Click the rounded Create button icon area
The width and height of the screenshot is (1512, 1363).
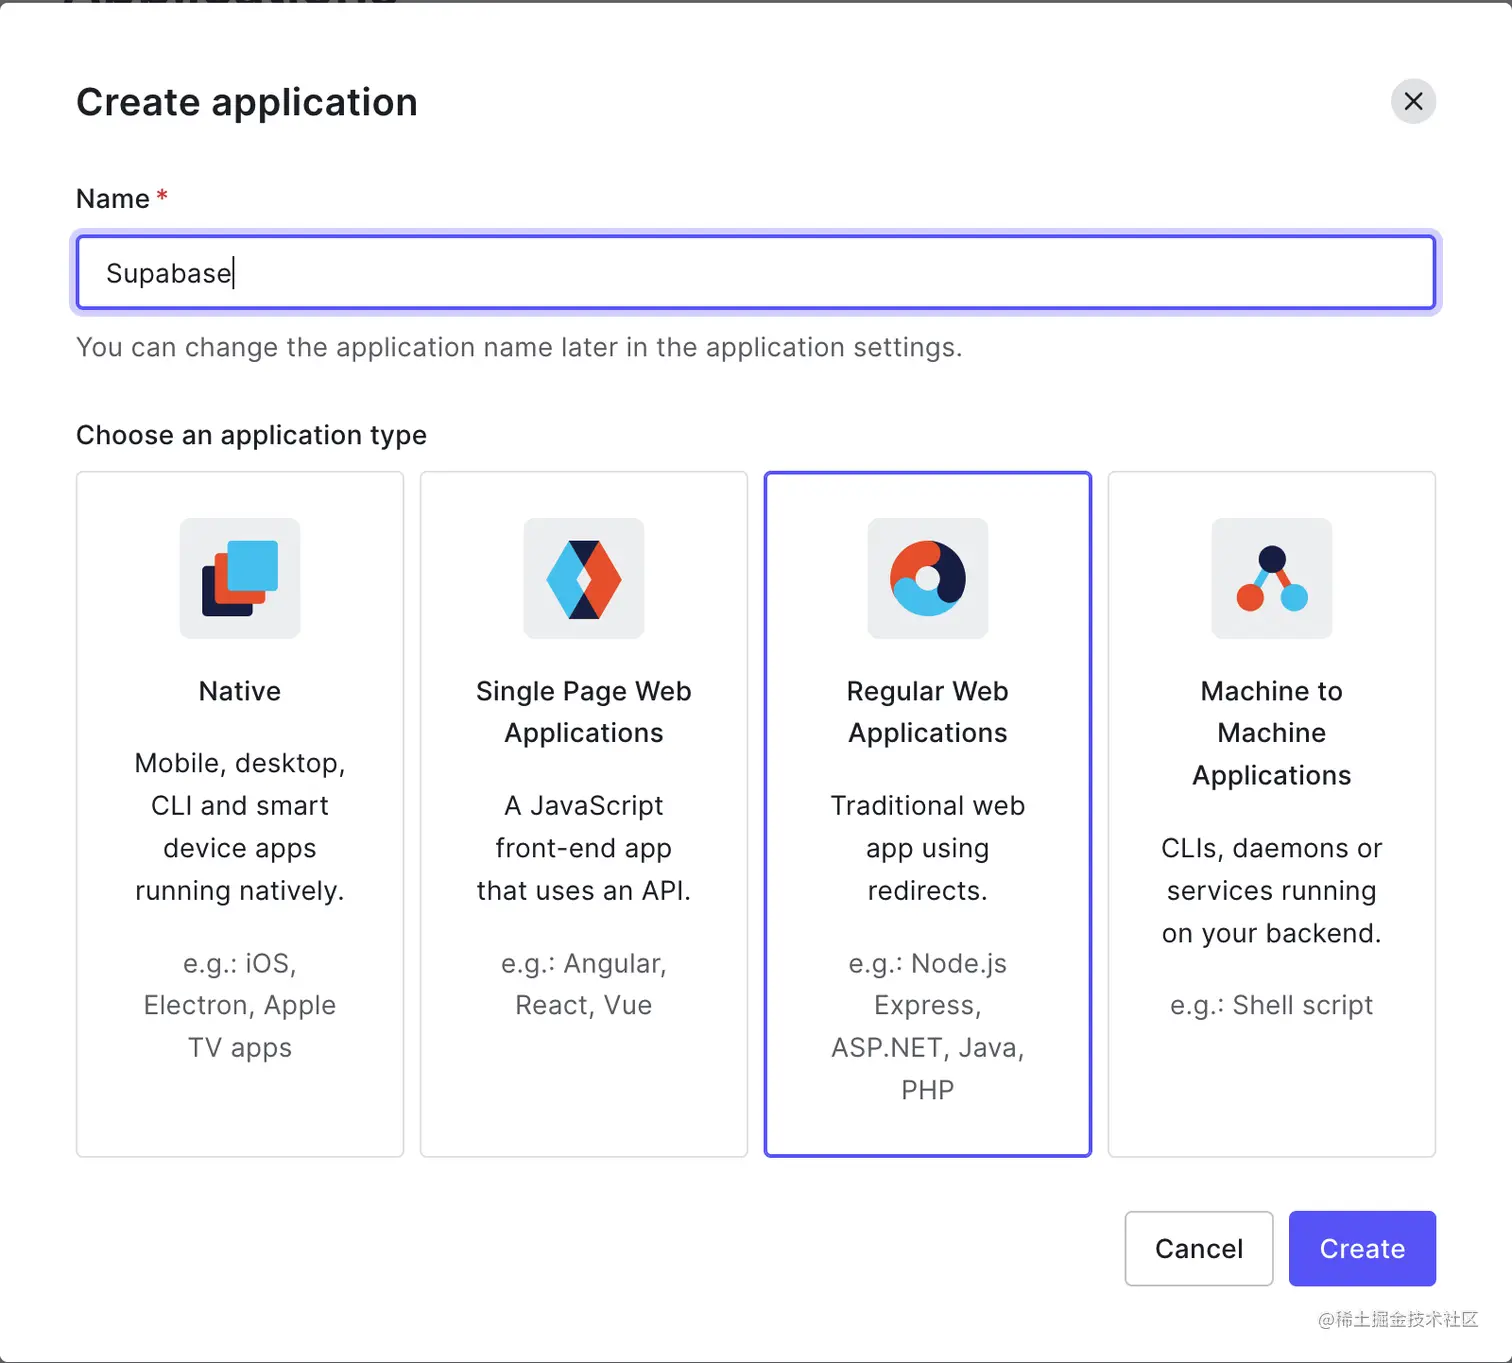click(x=1362, y=1248)
